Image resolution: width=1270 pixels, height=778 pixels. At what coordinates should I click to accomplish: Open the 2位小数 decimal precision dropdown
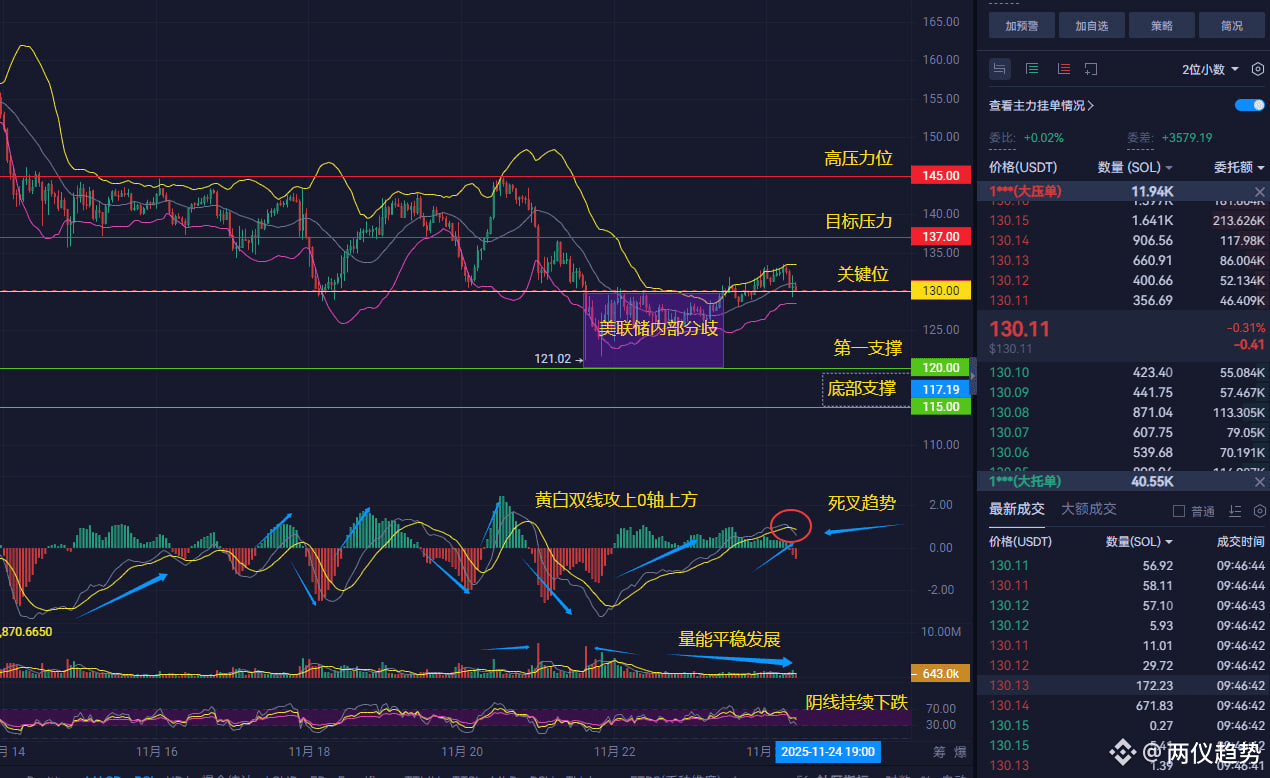pyautogui.click(x=1210, y=69)
